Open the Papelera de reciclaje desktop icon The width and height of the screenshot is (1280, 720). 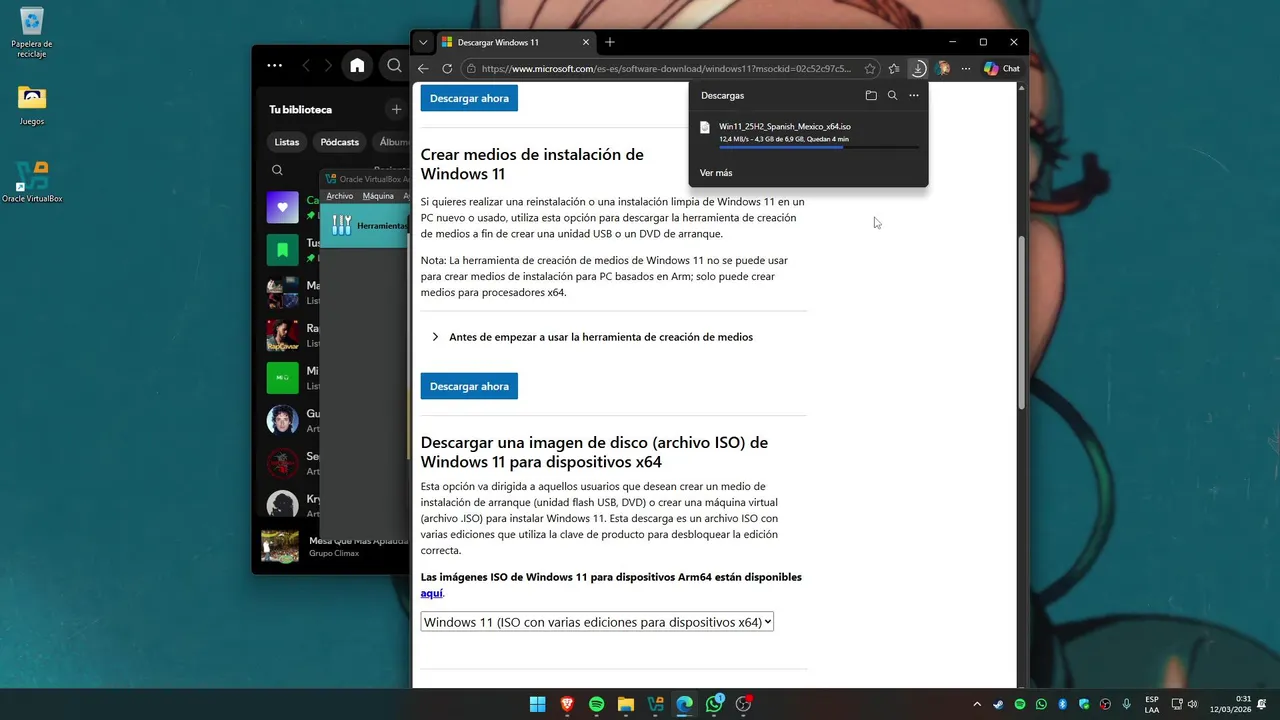(x=32, y=31)
